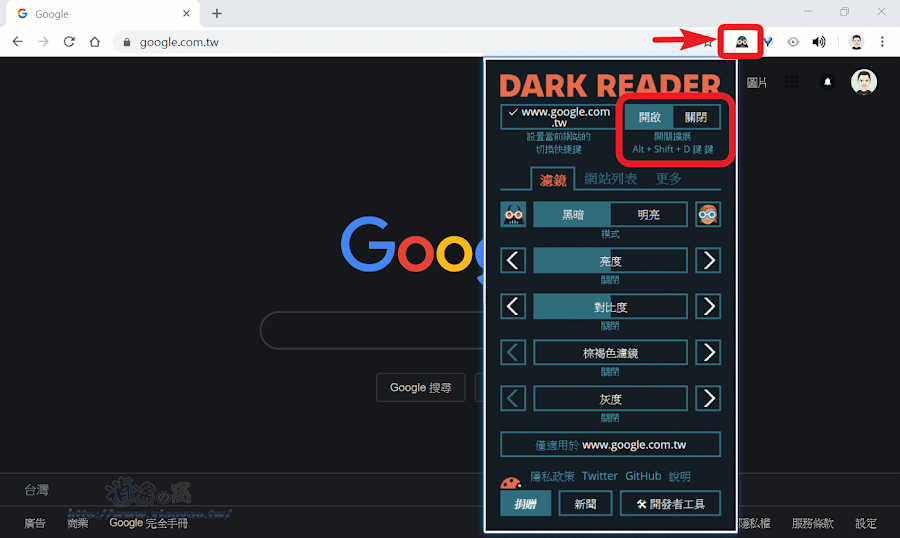The height and width of the screenshot is (538, 900).
Task: Open the 隱私政策 privacy link
Action: [552, 476]
